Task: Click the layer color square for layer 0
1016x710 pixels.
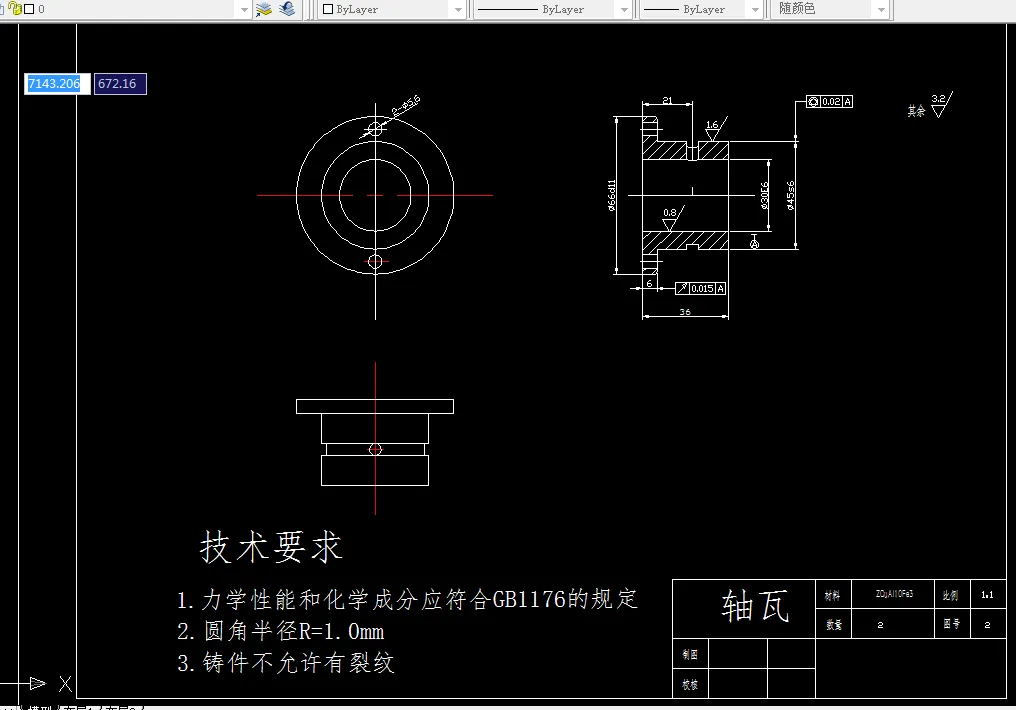Action: 29,11
